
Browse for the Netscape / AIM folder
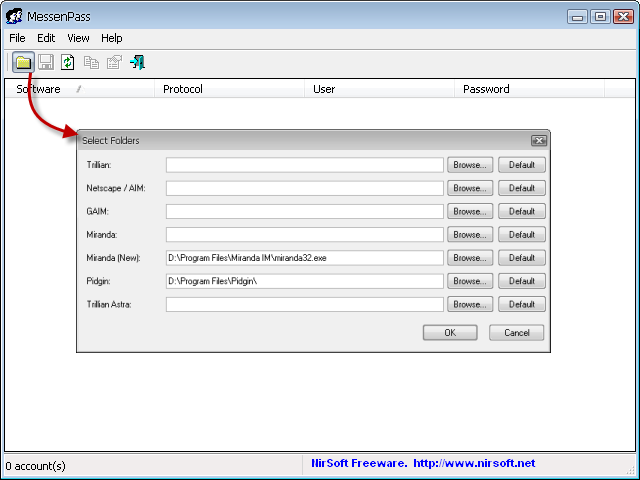click(470, 188)
